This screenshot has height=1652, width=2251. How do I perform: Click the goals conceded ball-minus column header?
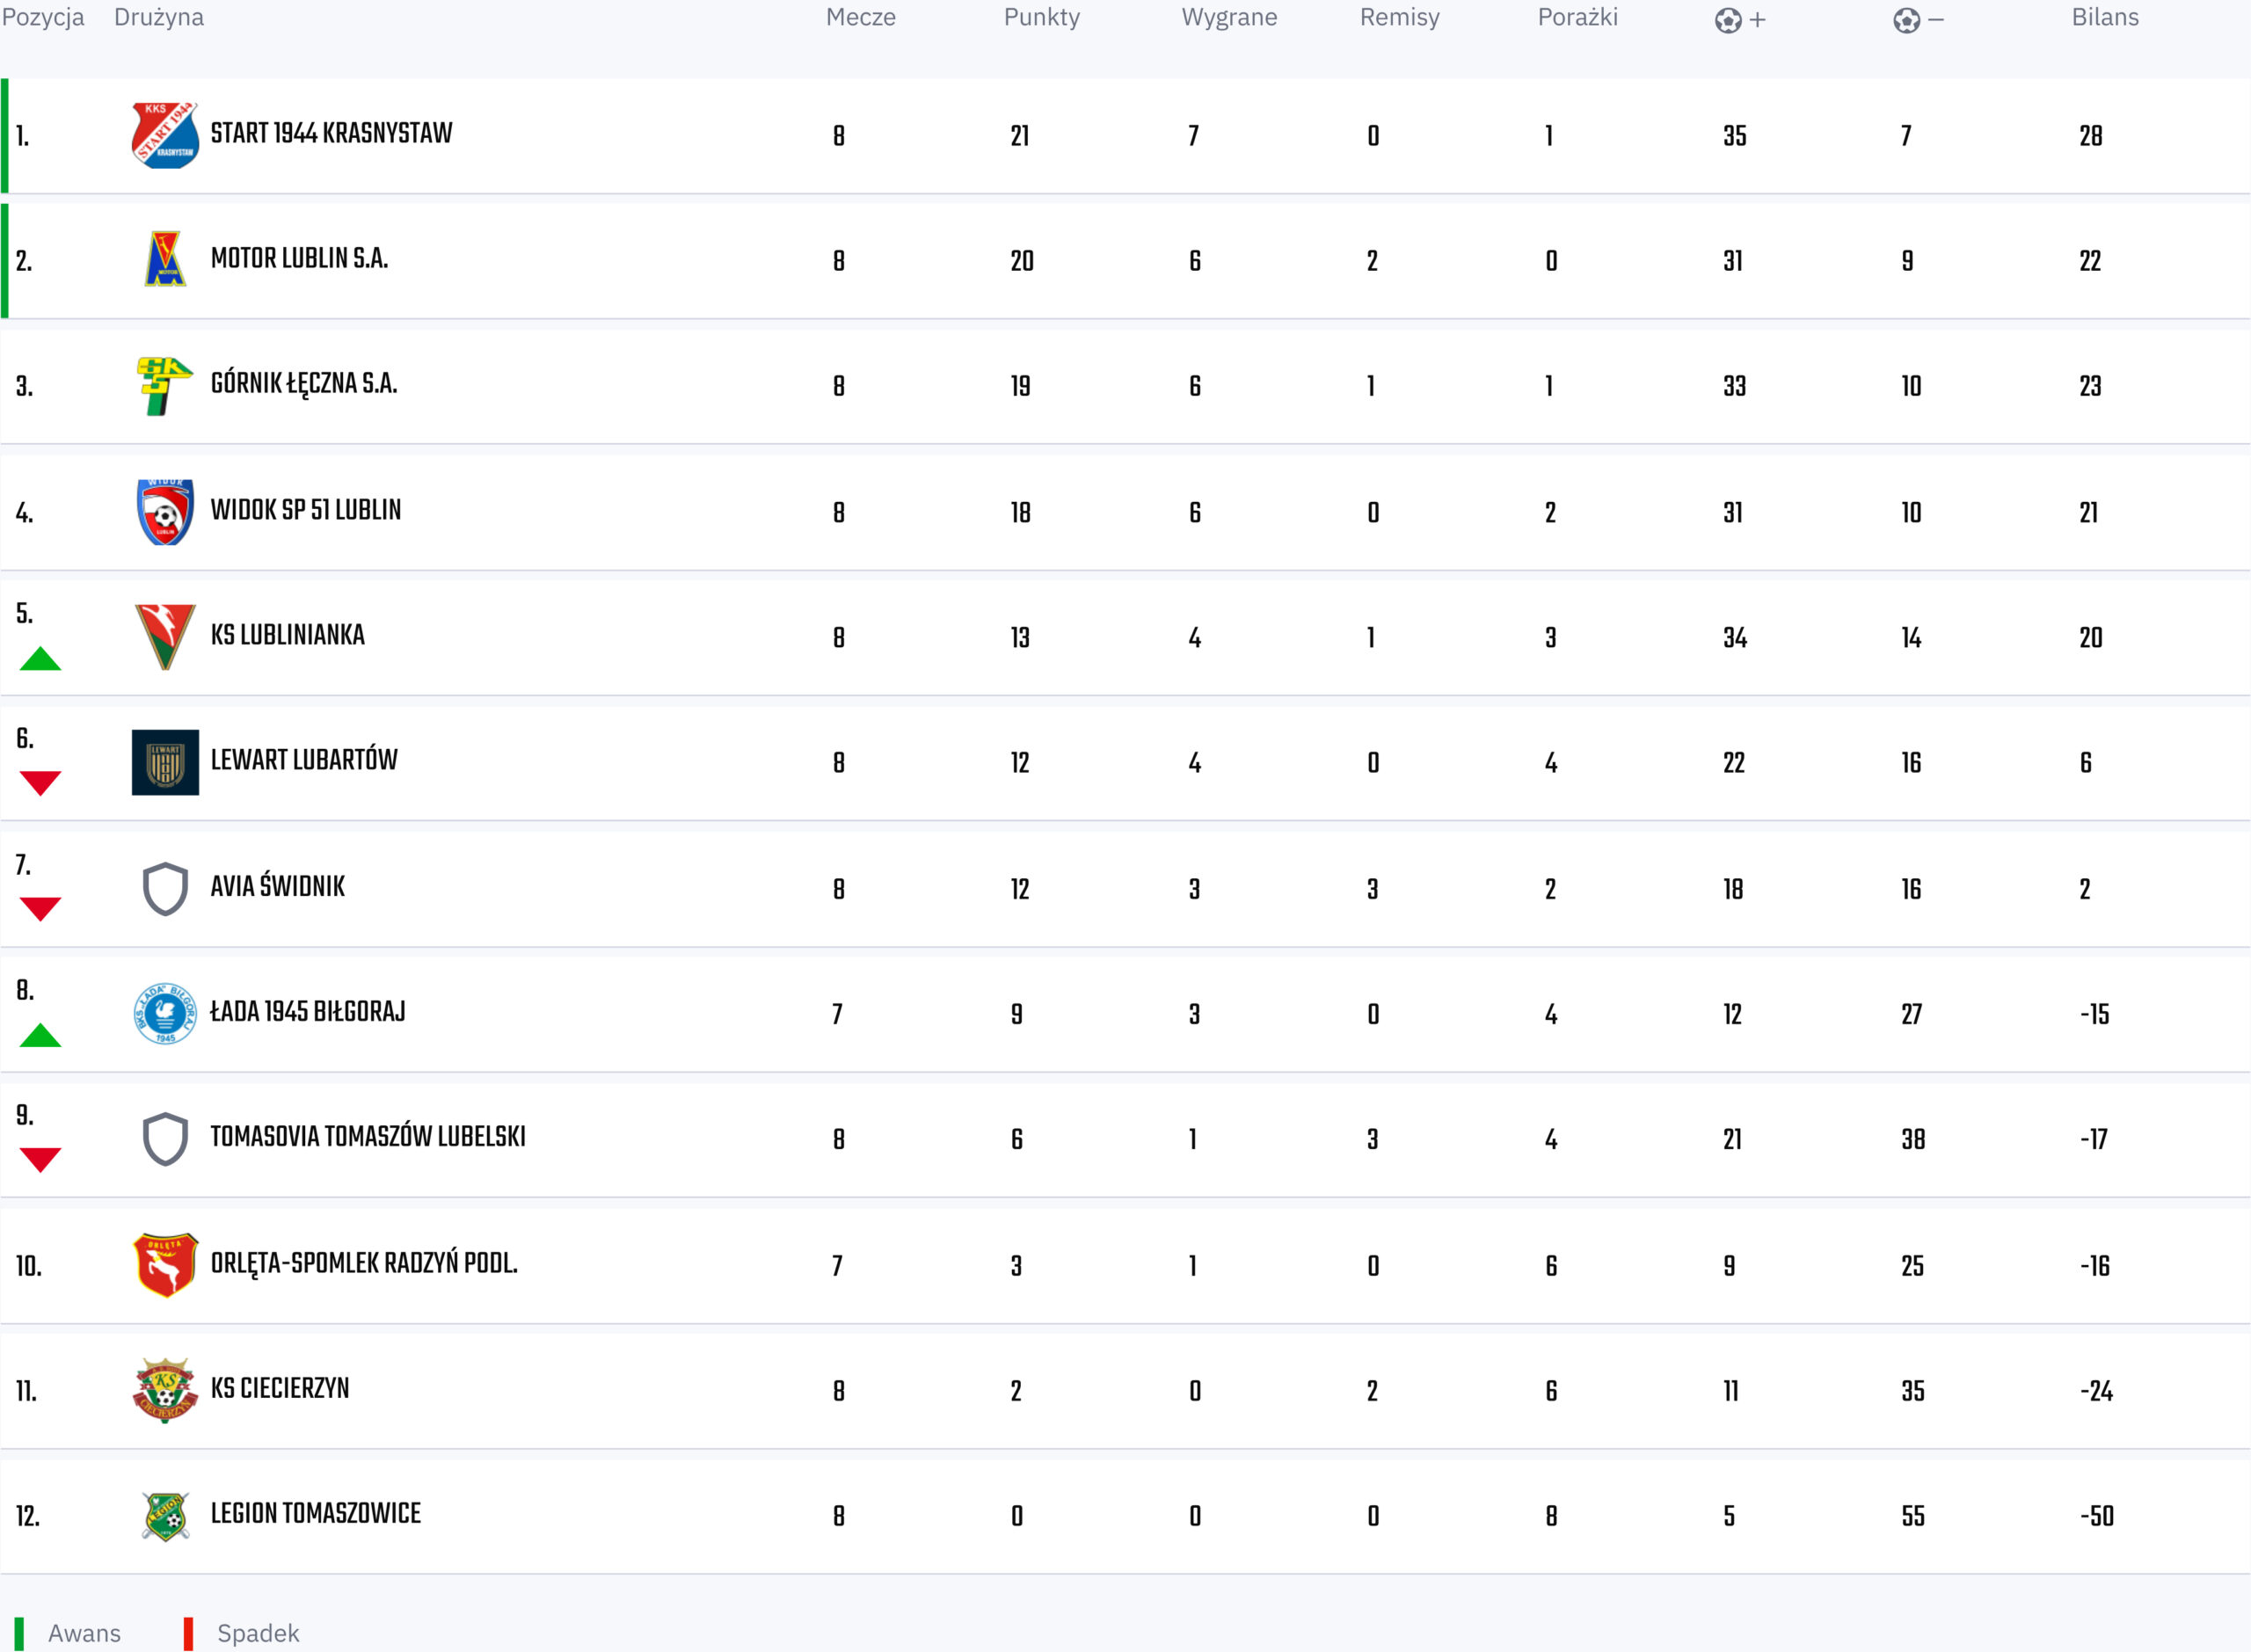click(1917, 20)
